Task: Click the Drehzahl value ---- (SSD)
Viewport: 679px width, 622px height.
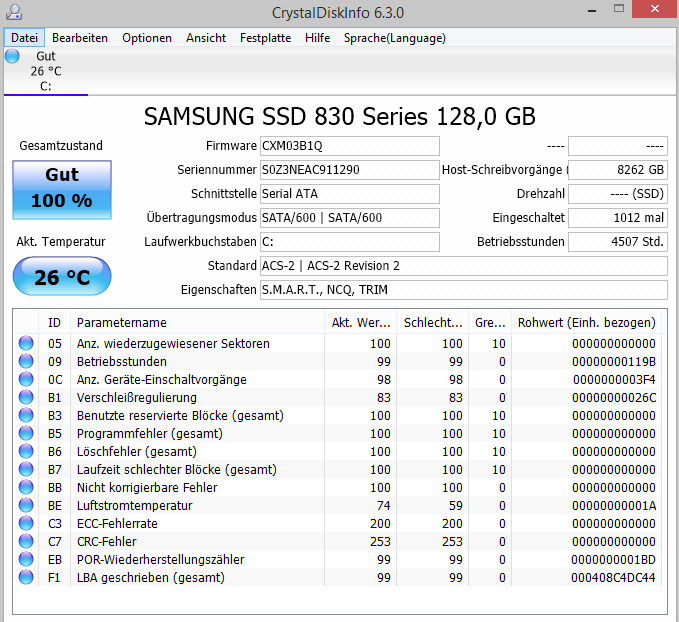Action: tap(618, 194)
